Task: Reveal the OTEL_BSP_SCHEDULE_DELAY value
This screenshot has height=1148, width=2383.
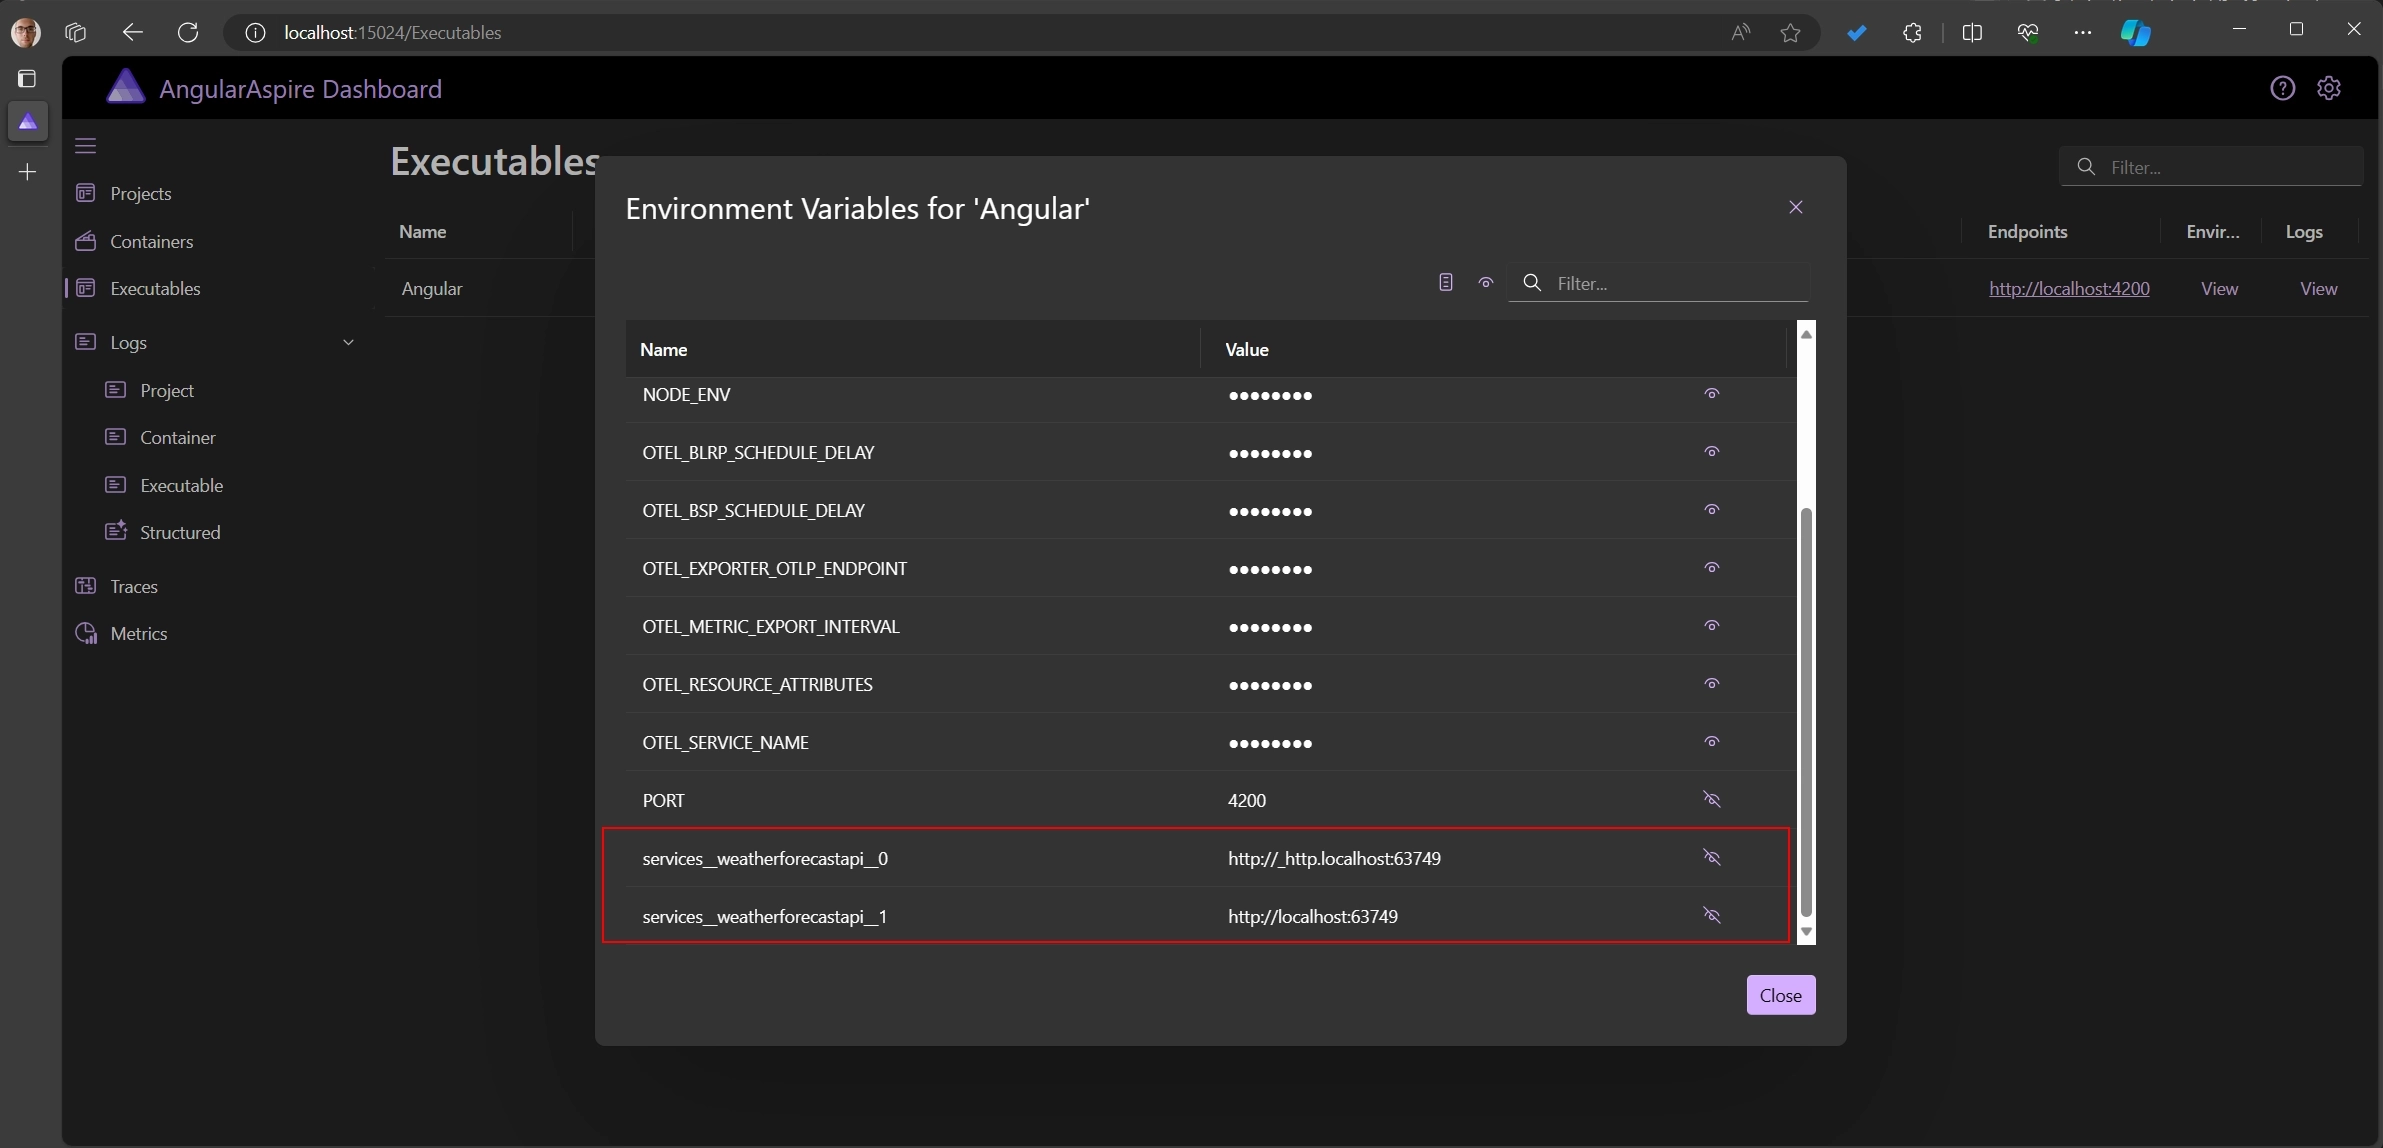Action: [x=1711, y=510]
